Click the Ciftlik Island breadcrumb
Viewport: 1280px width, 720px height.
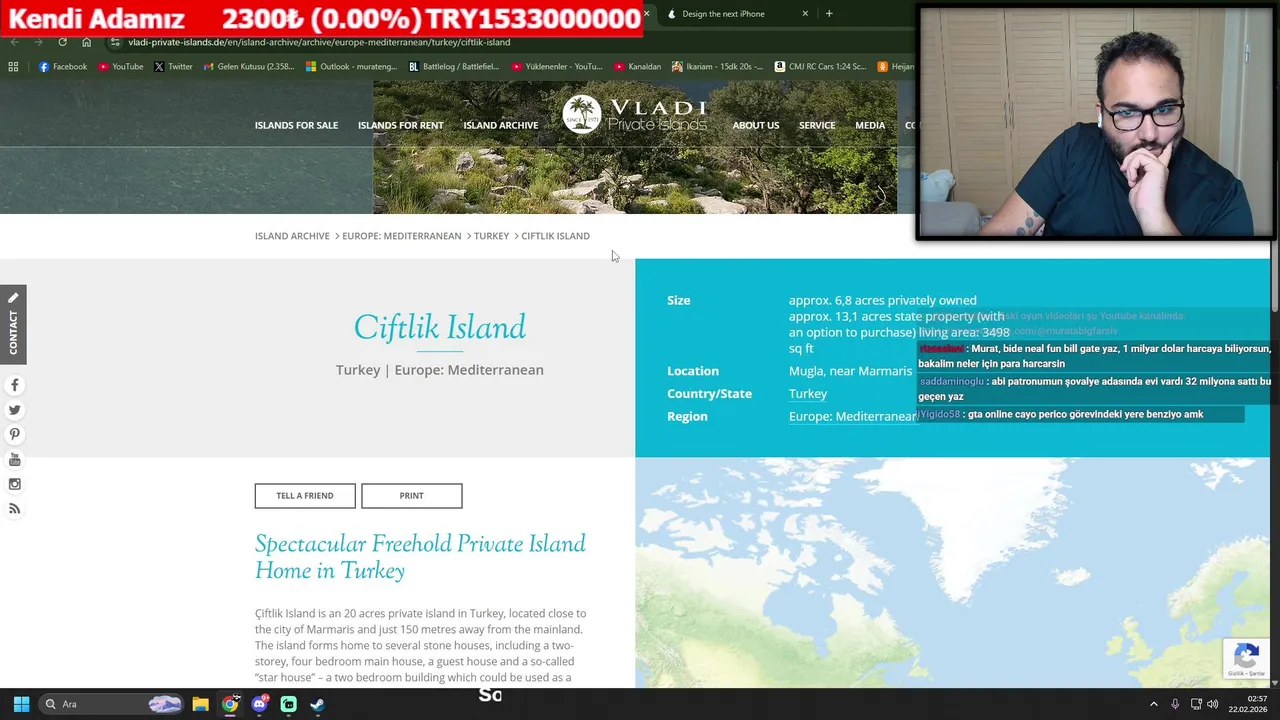555,236
